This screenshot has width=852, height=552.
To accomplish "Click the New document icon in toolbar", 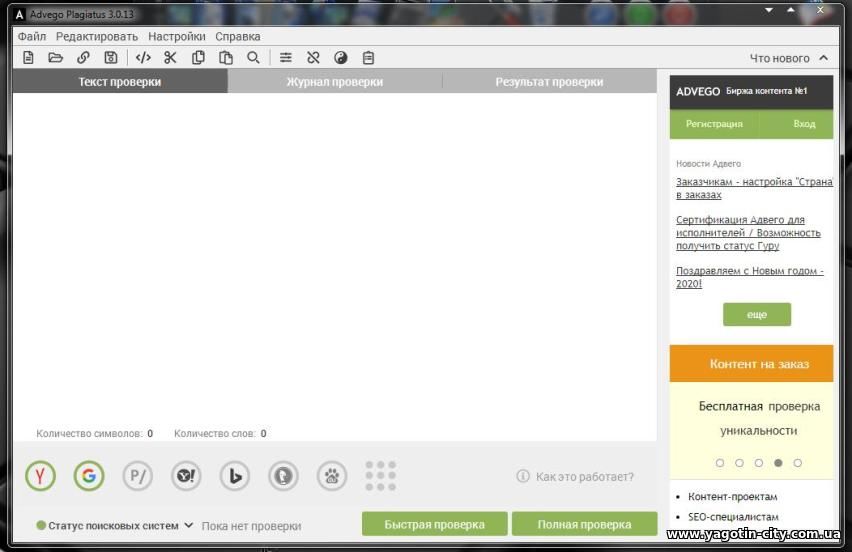I will coord(28,58).
